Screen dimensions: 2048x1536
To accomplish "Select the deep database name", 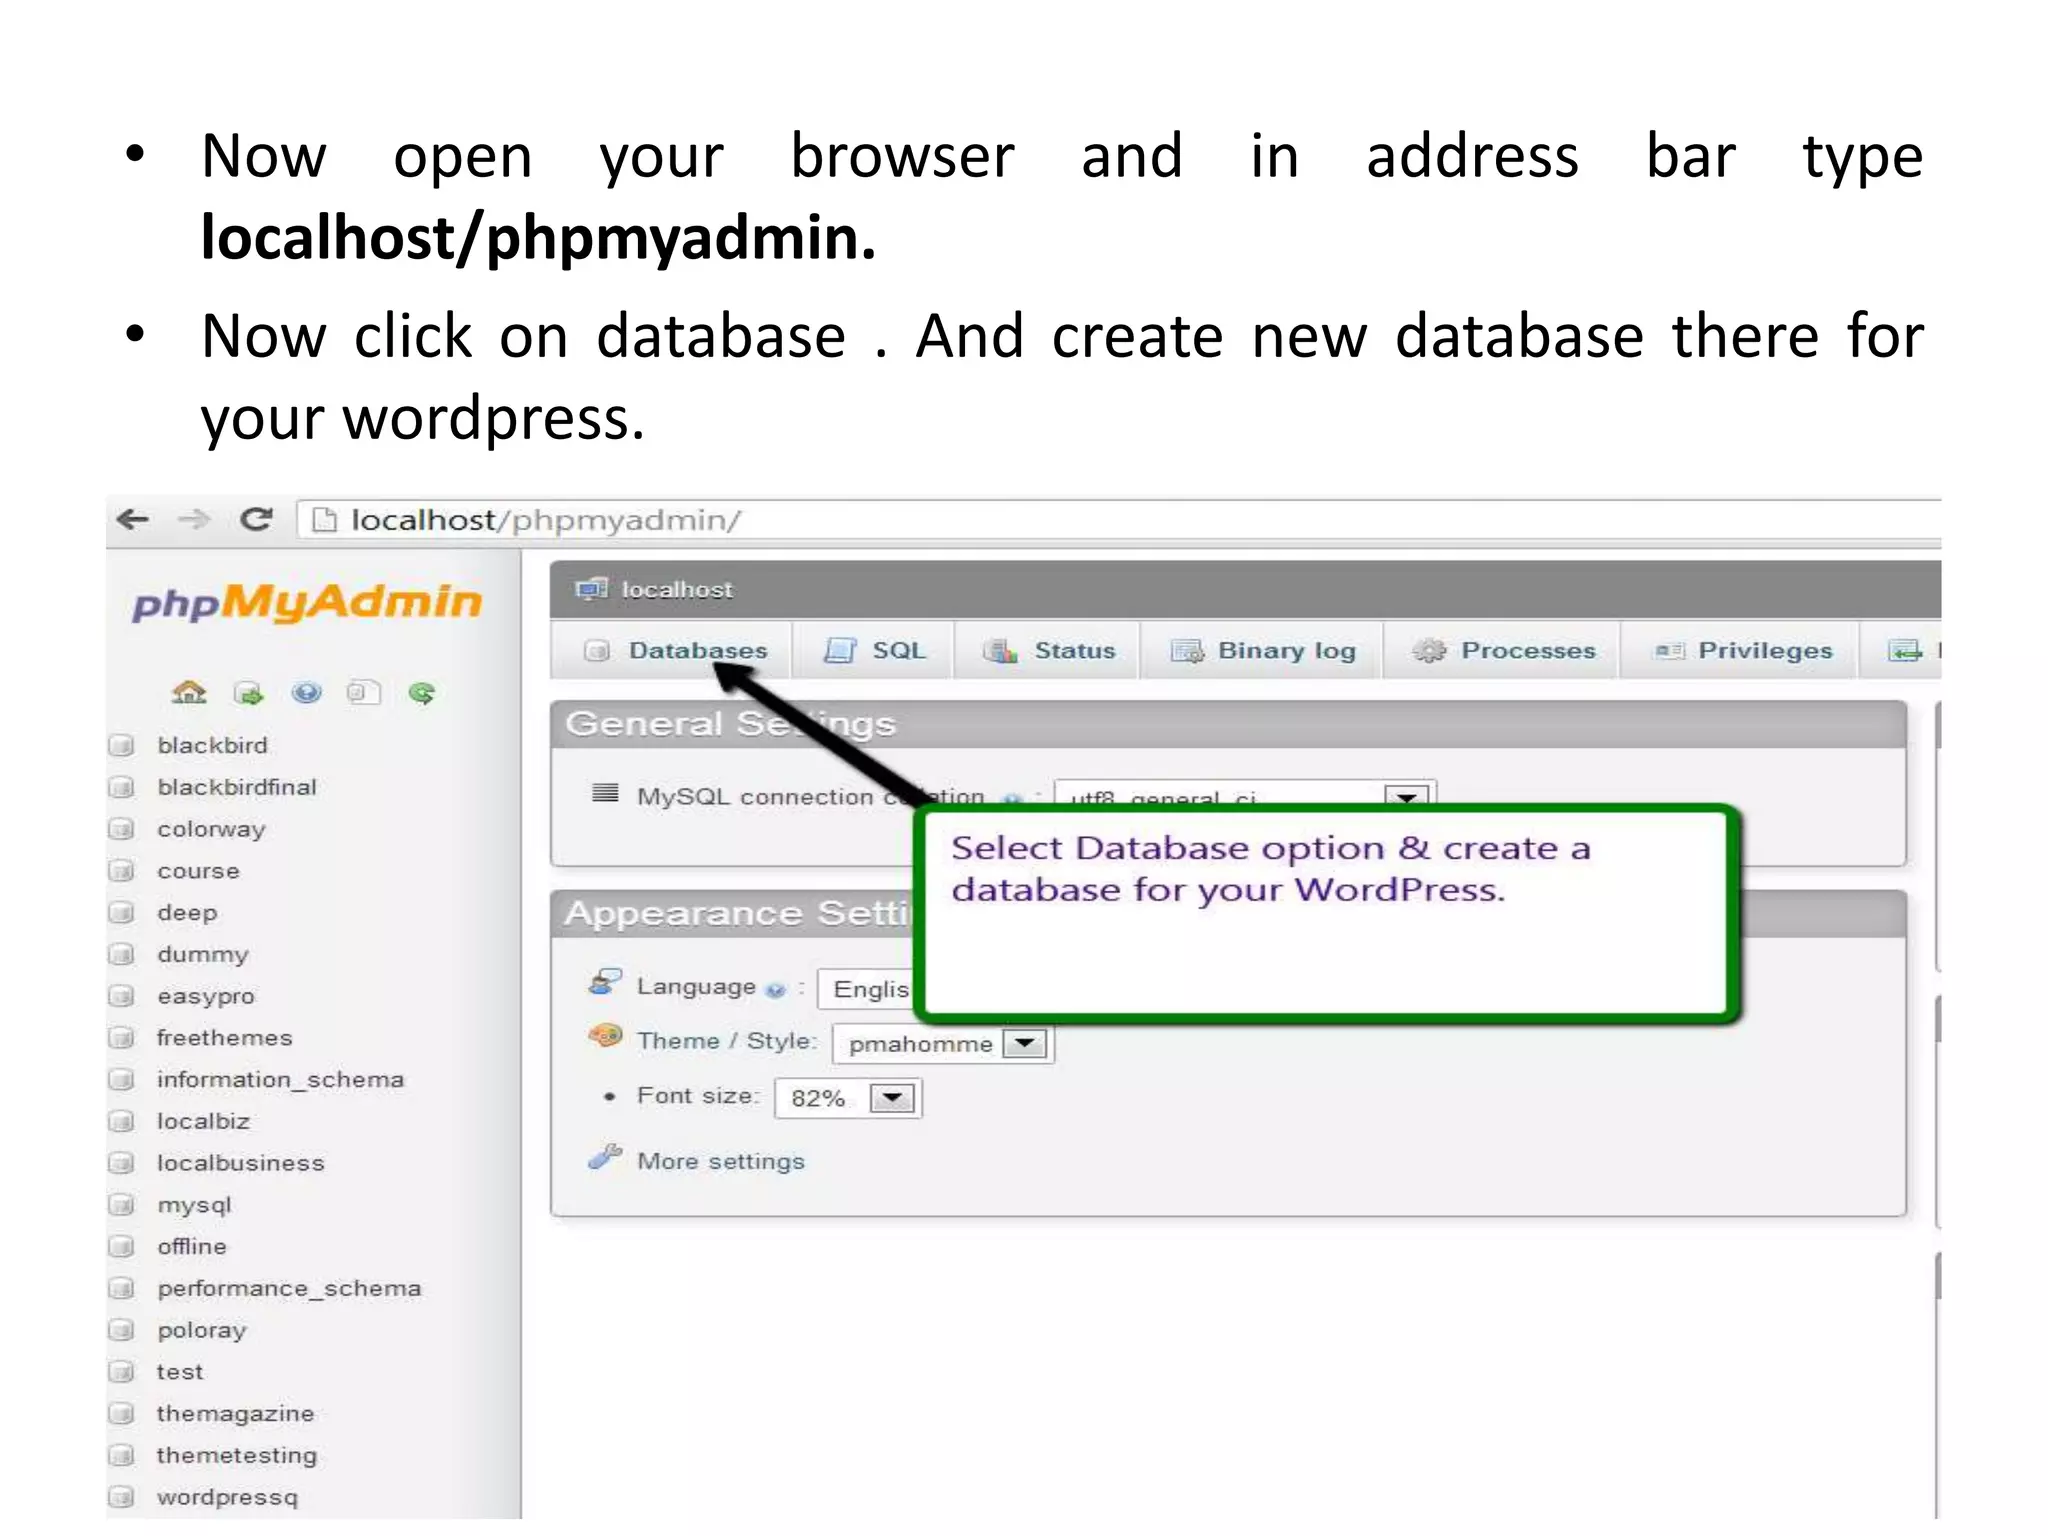I will coord(187,913).
